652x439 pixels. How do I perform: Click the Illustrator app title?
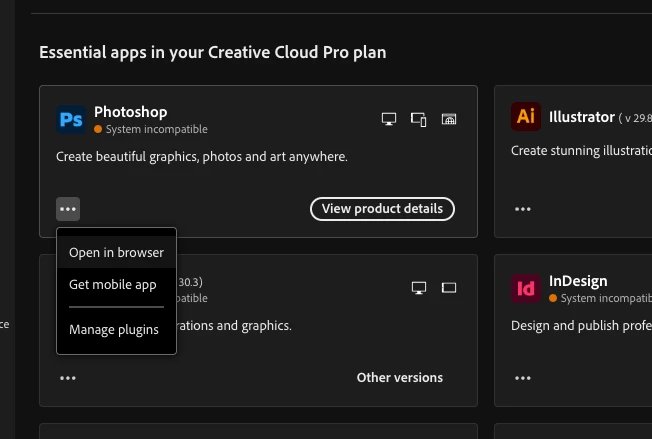(581, 117)
